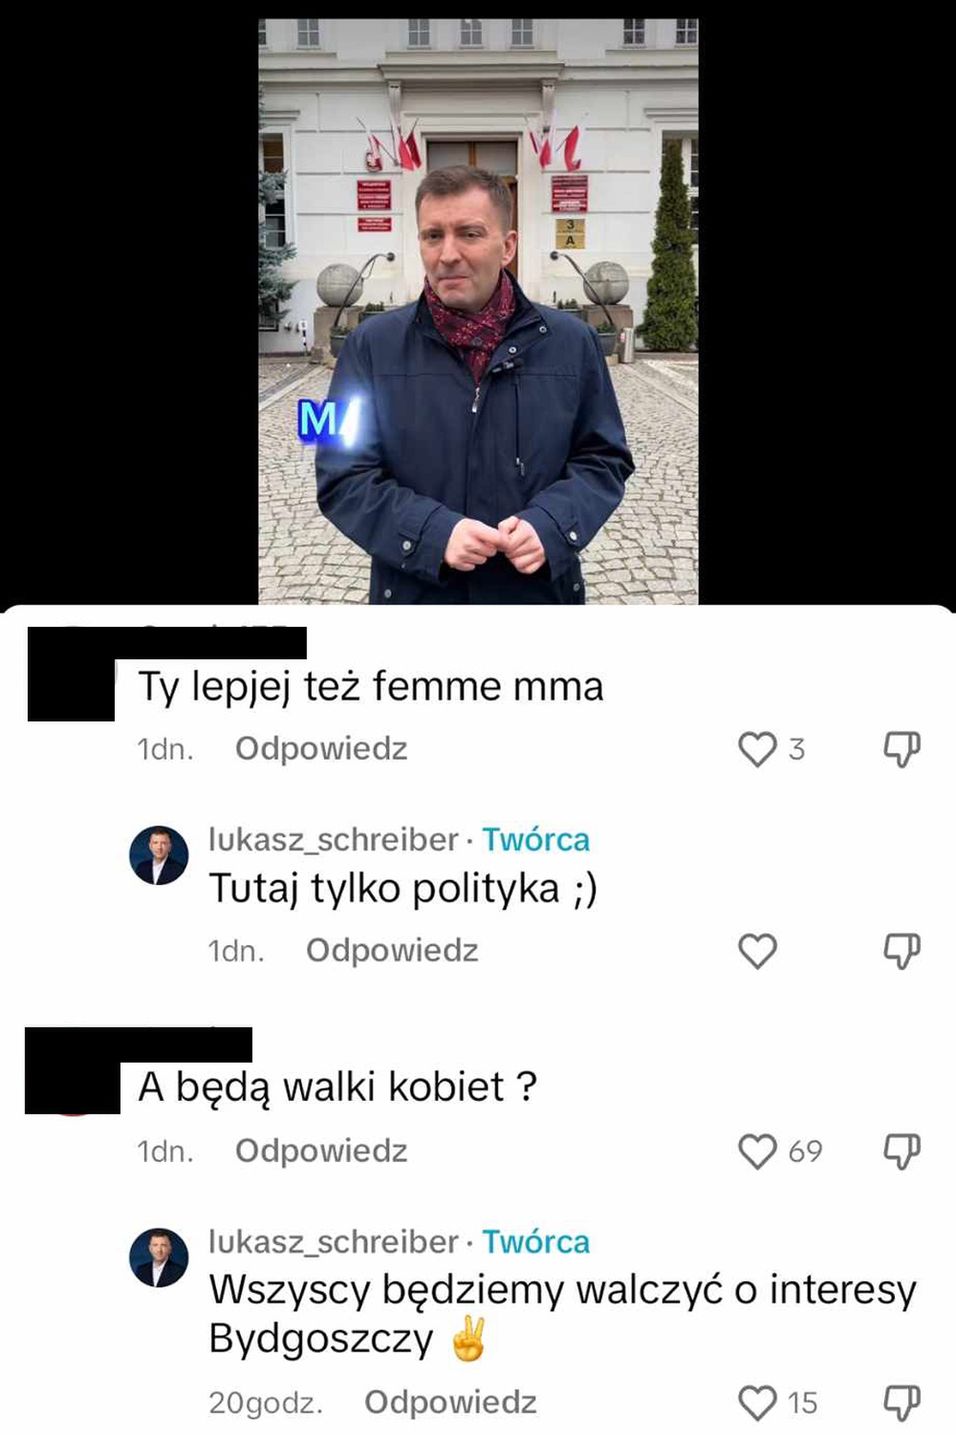Viewport: 956px width, 1440px height.
Task: Tap the 'Twórca' label on first reply
Action: [x=536, y=840]
